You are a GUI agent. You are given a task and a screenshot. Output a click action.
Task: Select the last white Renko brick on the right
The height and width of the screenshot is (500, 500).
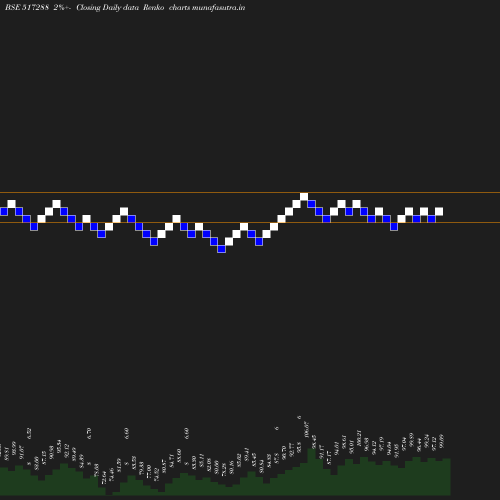coord(439,211)
